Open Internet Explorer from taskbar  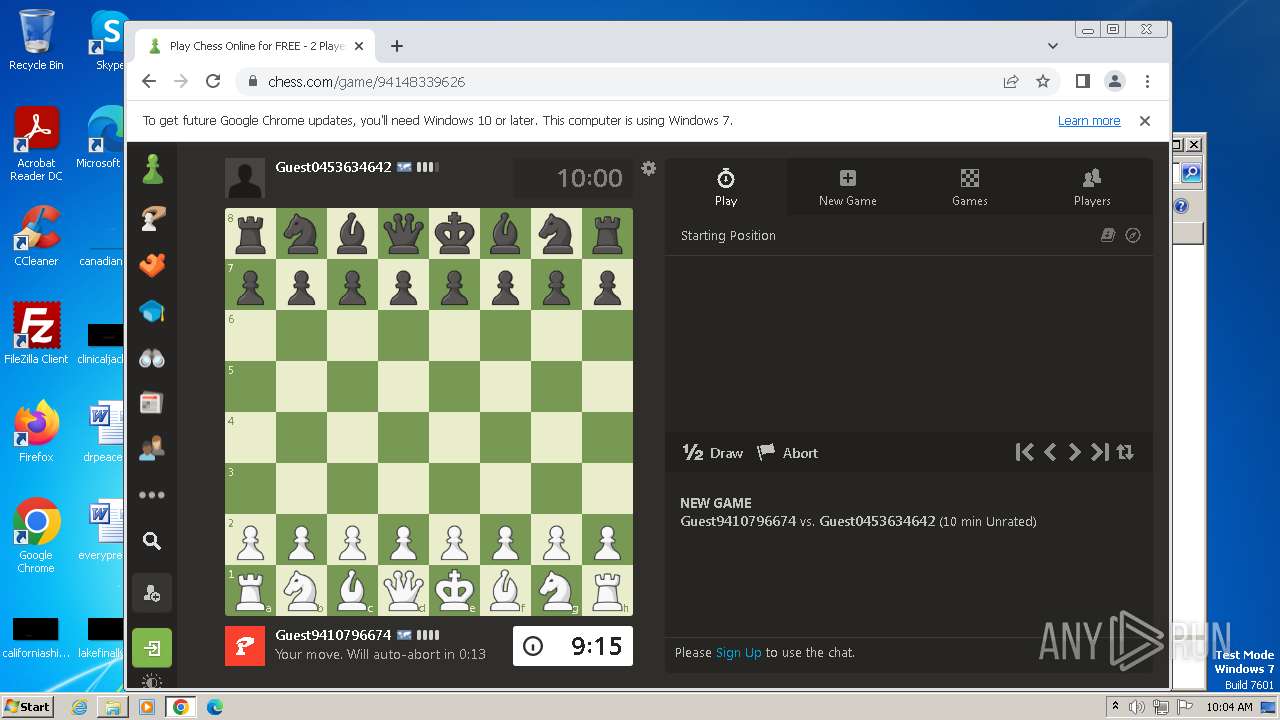click(x=80, y=707)
